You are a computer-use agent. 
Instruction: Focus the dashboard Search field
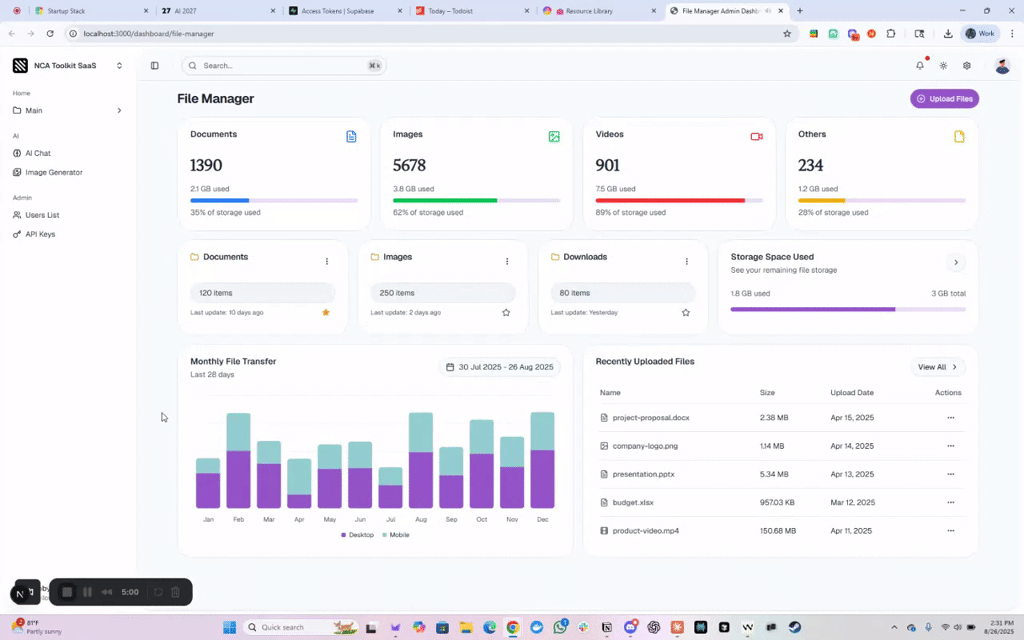tap(284, 65)
